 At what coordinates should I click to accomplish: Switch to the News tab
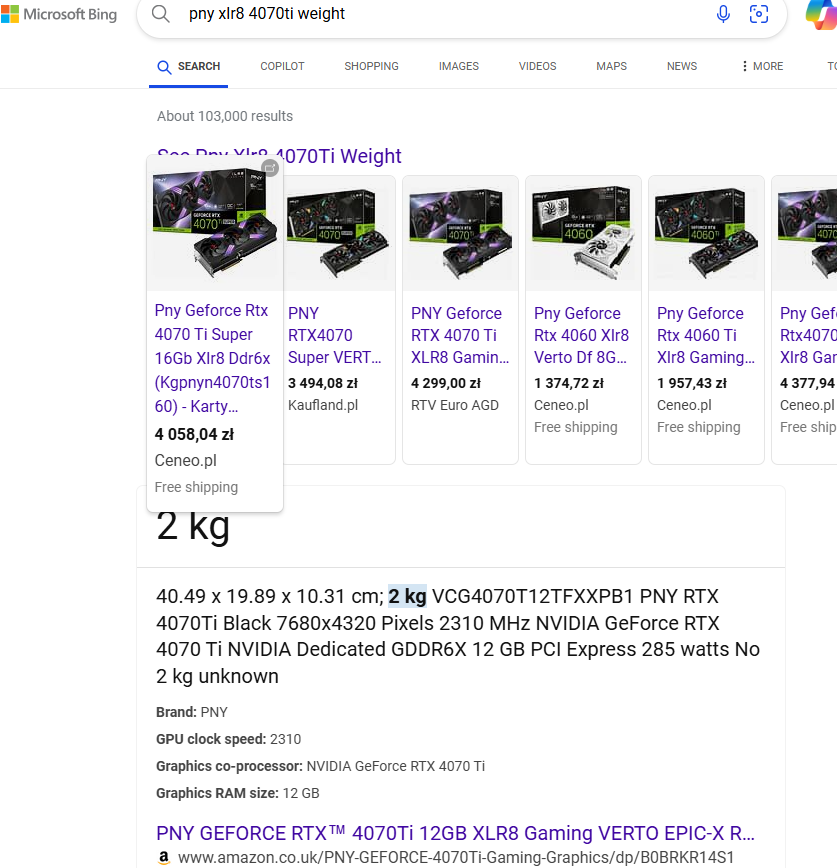point(682,66)
